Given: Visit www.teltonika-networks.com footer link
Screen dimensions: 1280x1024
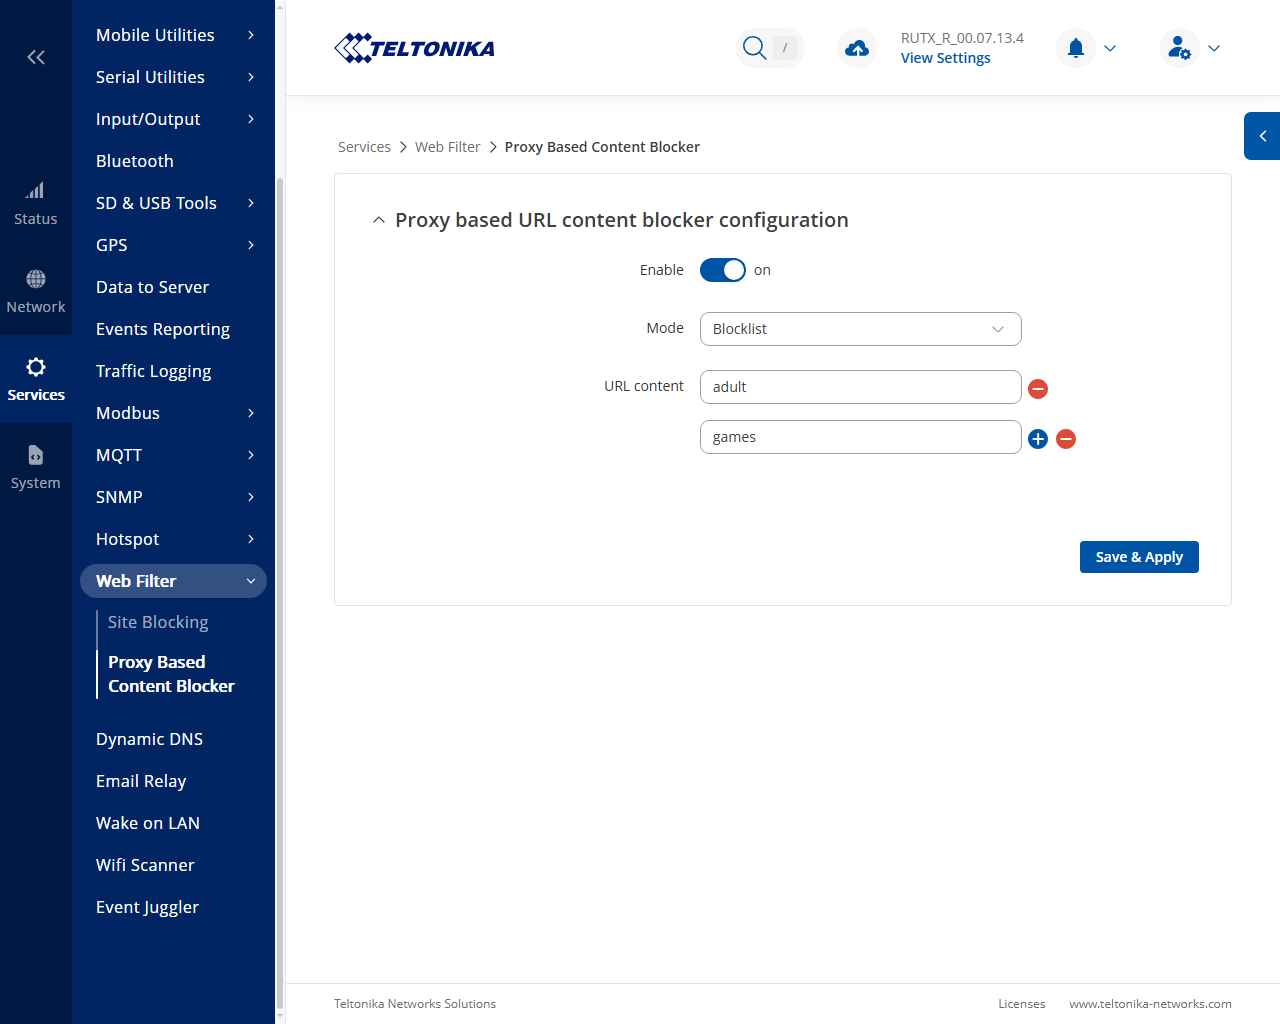Looking at the screenshot, I should click(1150, 1004).
